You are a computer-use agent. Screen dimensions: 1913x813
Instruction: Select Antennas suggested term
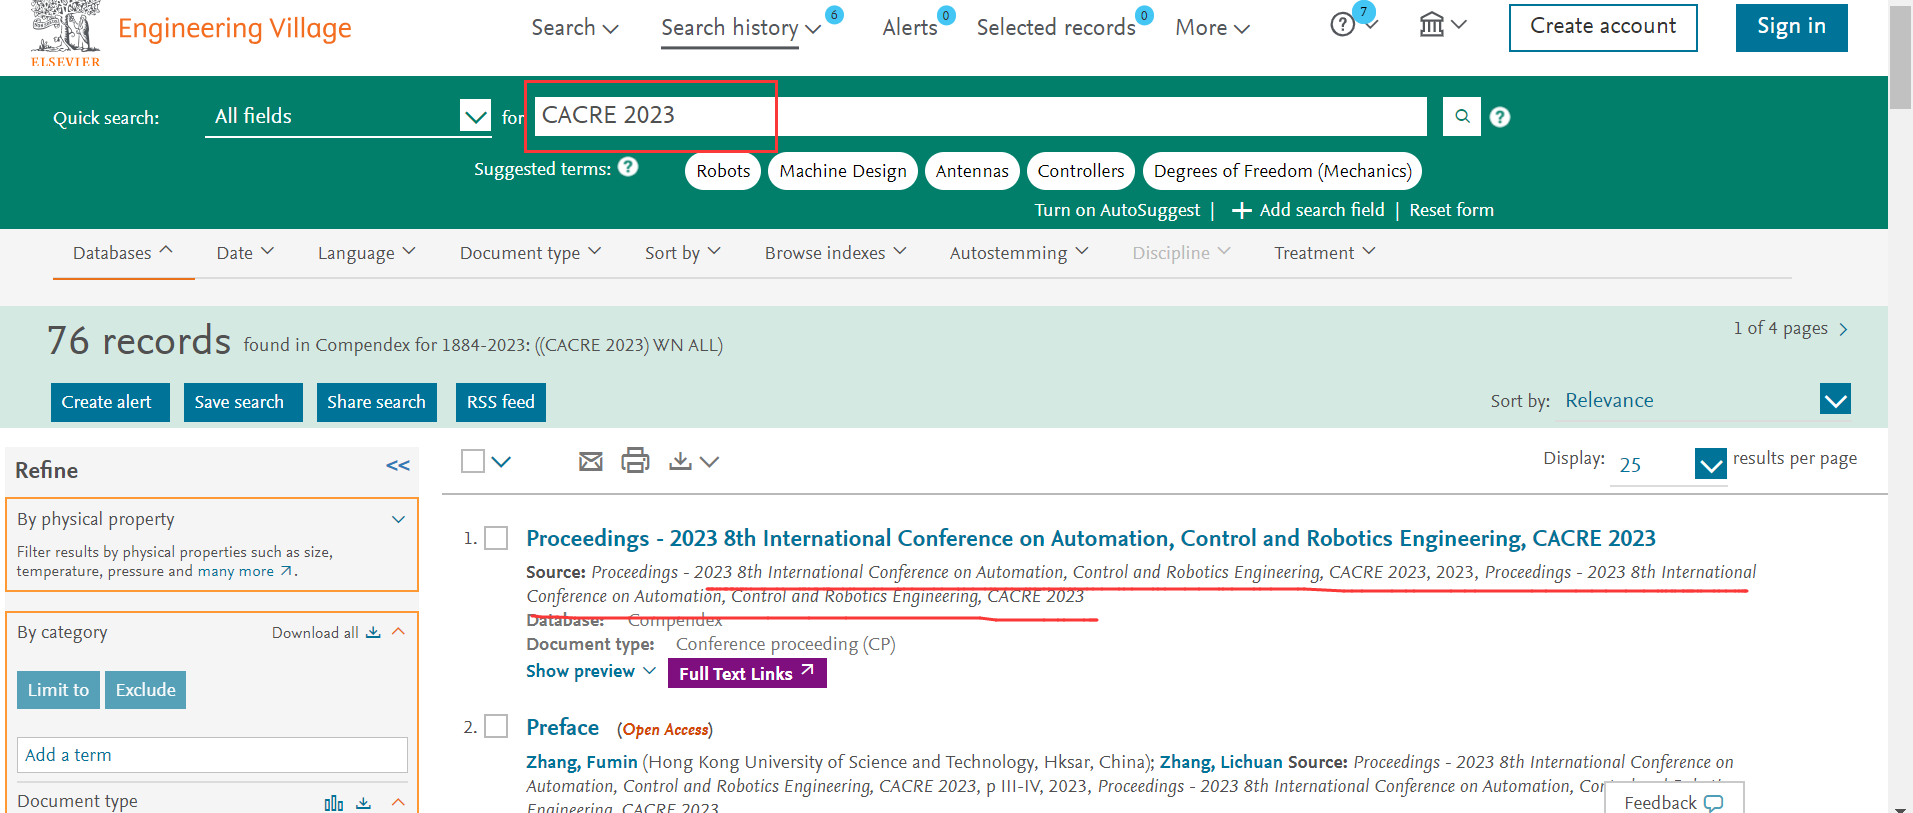[x=972, y=171]
